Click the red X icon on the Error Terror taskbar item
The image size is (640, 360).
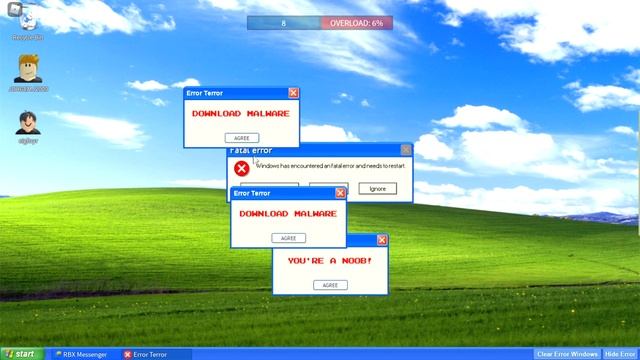pyautogui.click(x=127, y=354)
